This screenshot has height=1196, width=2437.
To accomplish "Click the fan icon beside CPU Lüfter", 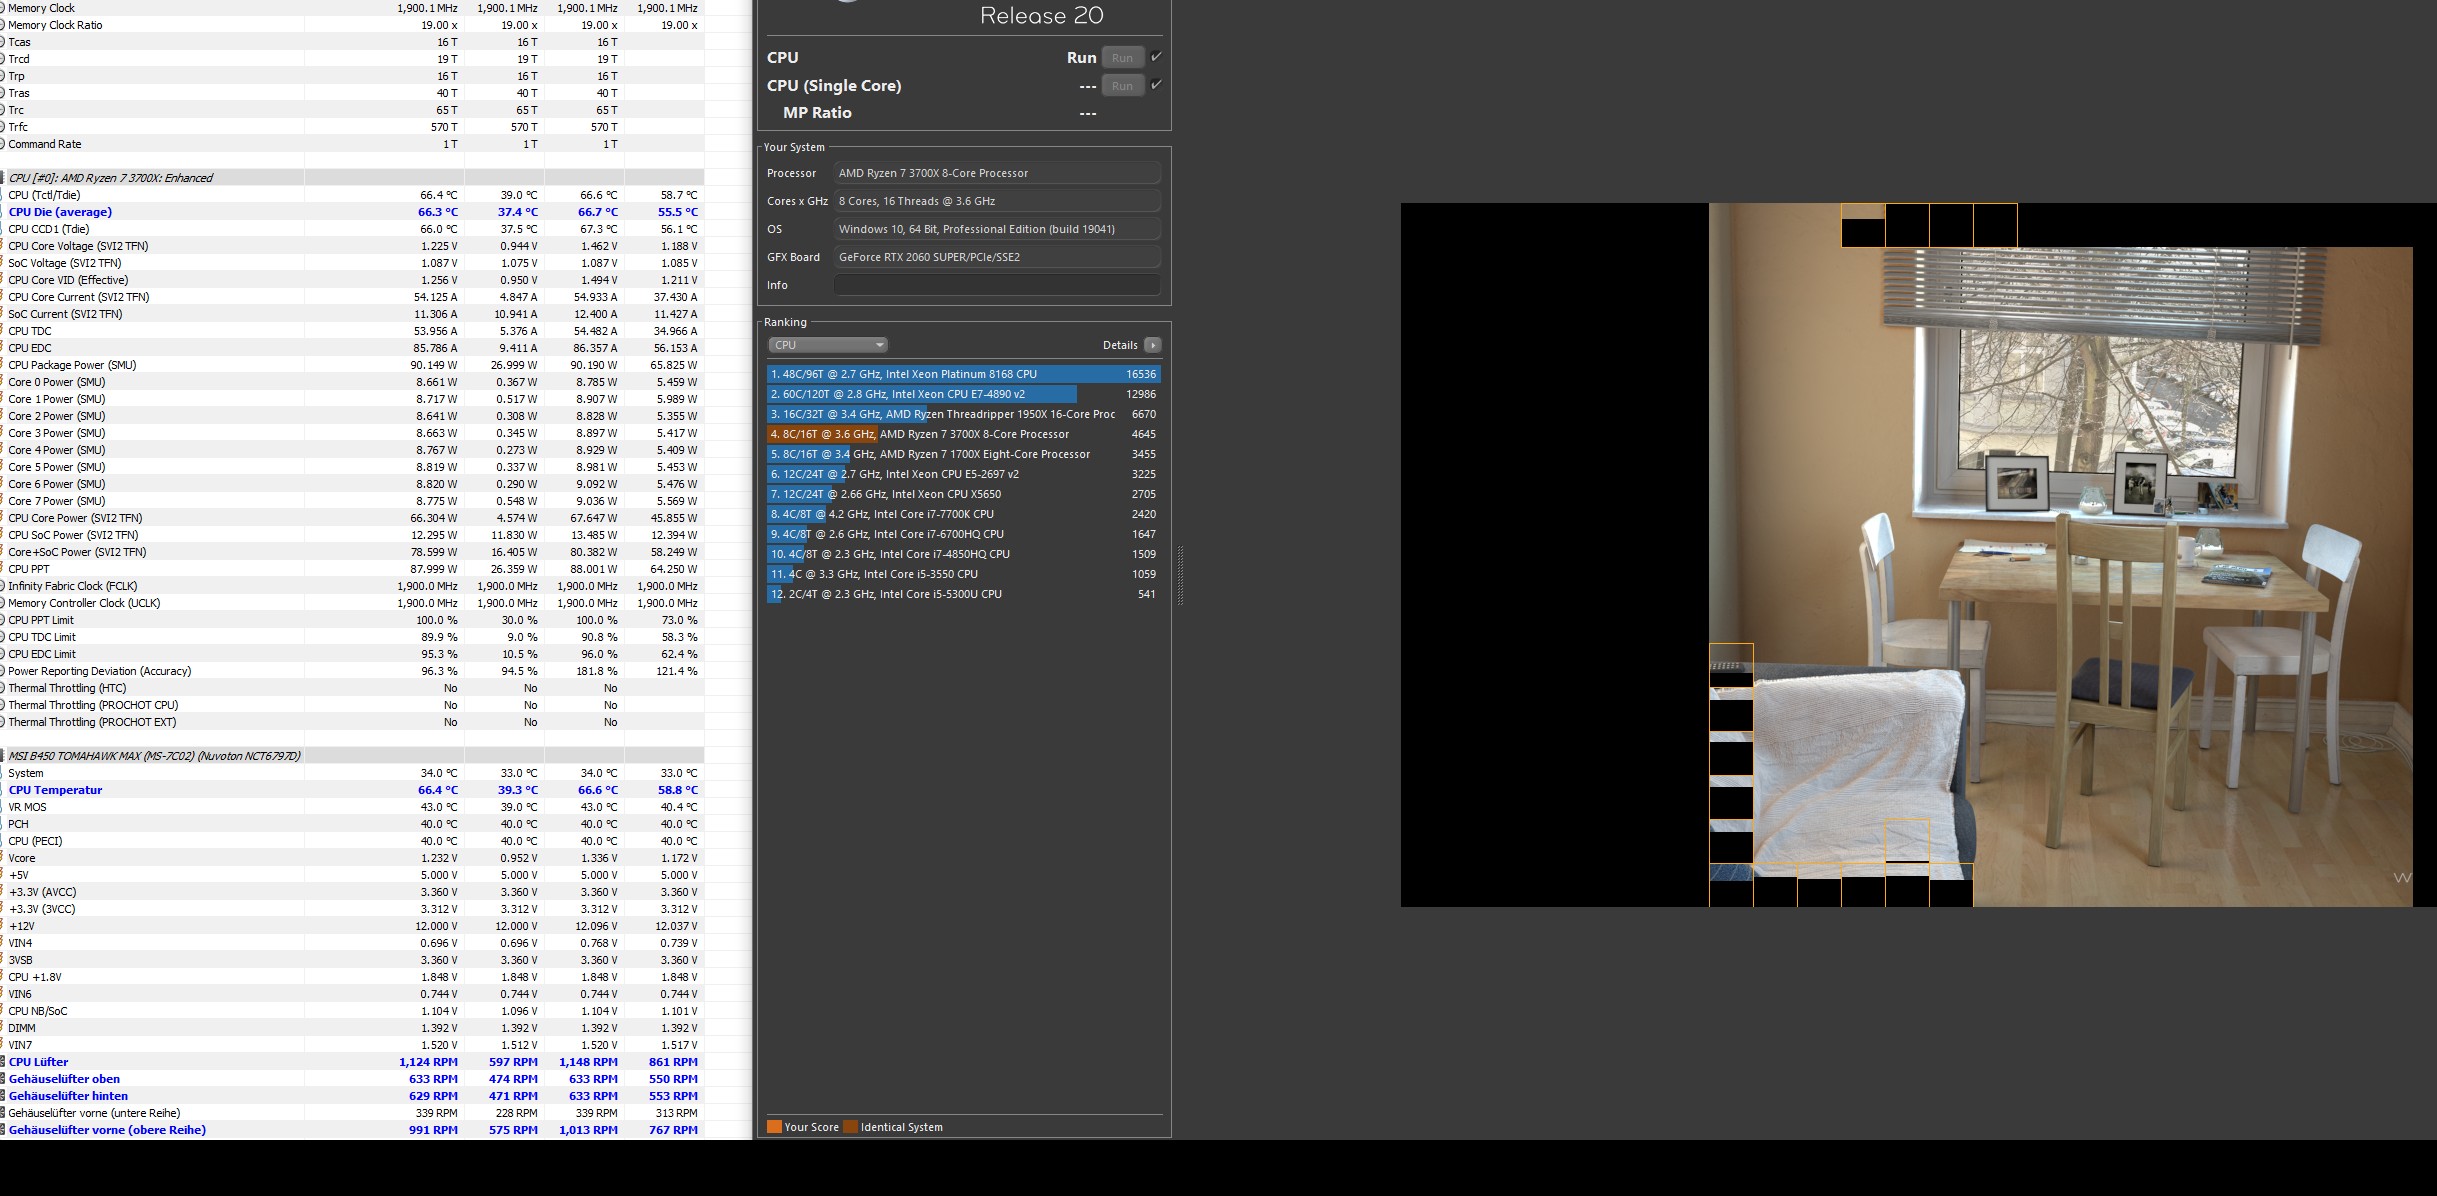I will pyautogui.click(x=3, y=1062).
